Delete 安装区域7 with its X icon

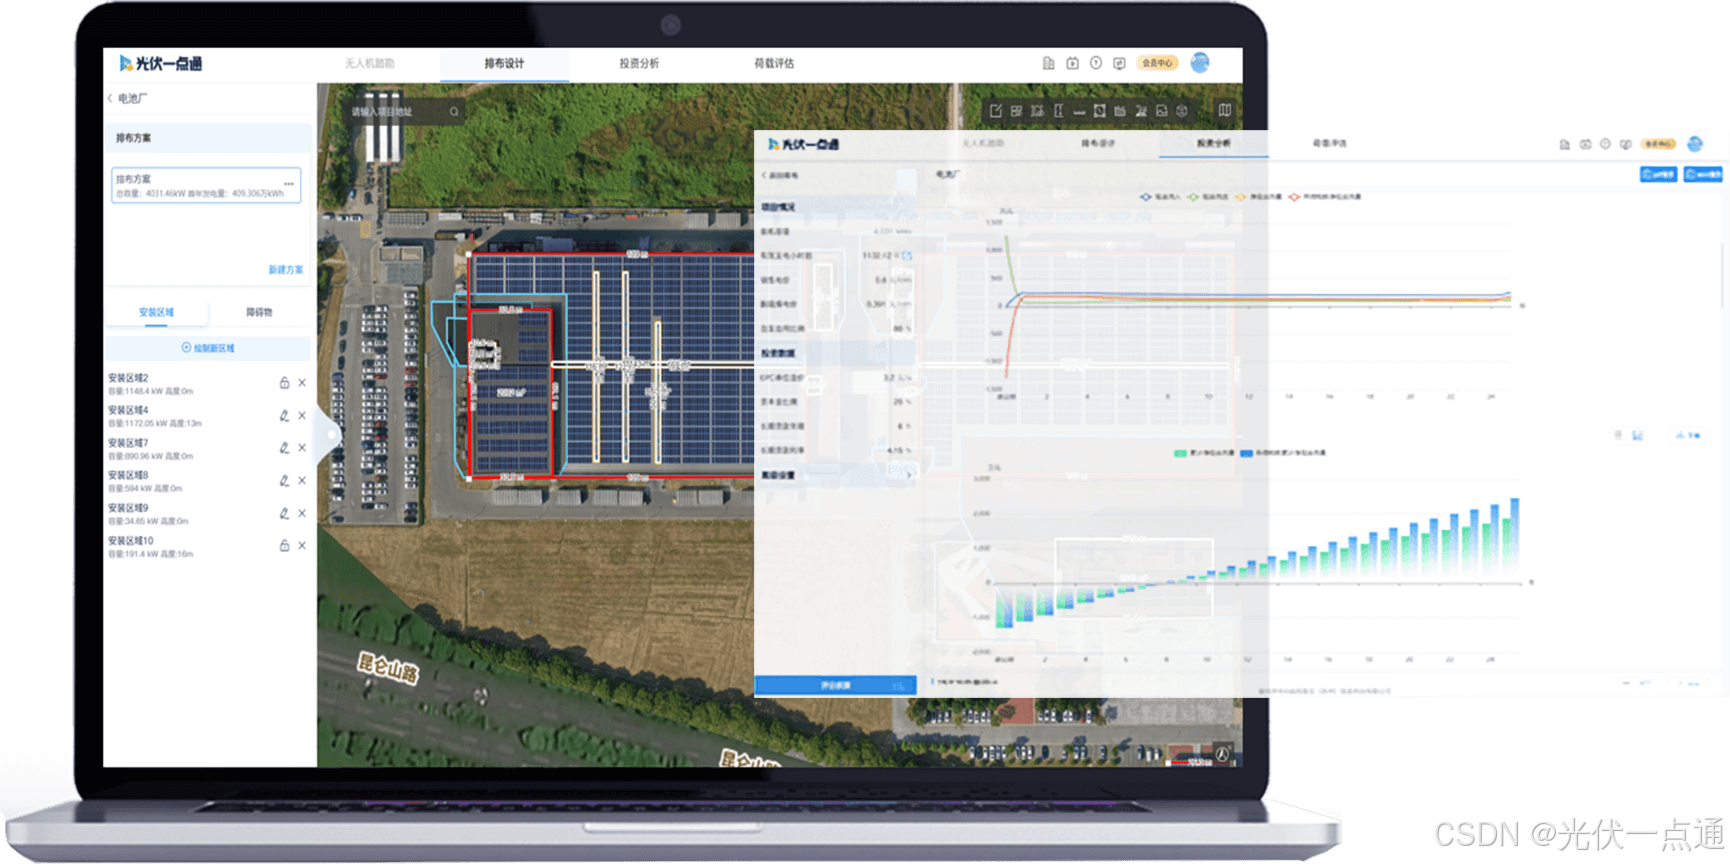[302, 448]
